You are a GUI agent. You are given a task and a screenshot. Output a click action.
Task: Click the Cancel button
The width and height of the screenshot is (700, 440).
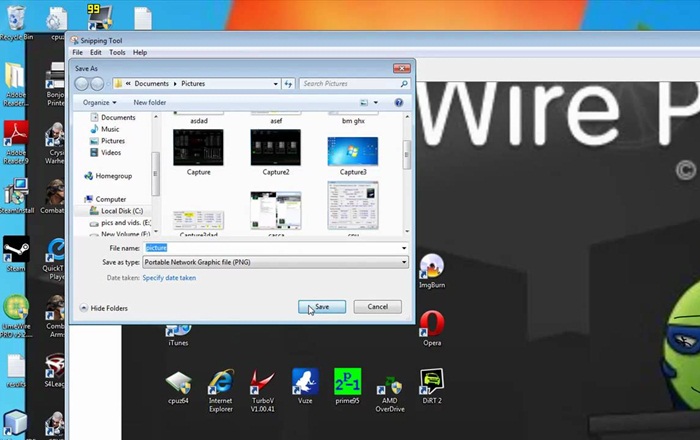click(x=378, y=307)
